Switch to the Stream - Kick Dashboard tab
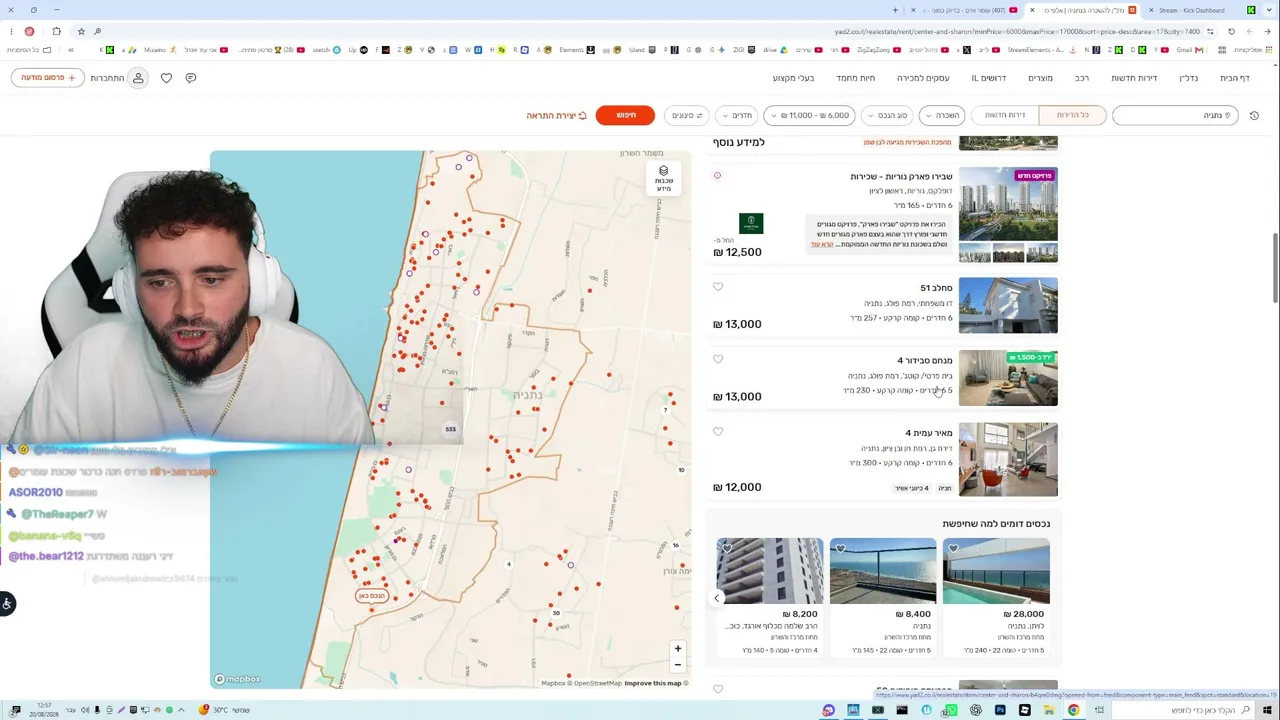The width and height of the screenshot is (1280, 720). click(1190, 10)
